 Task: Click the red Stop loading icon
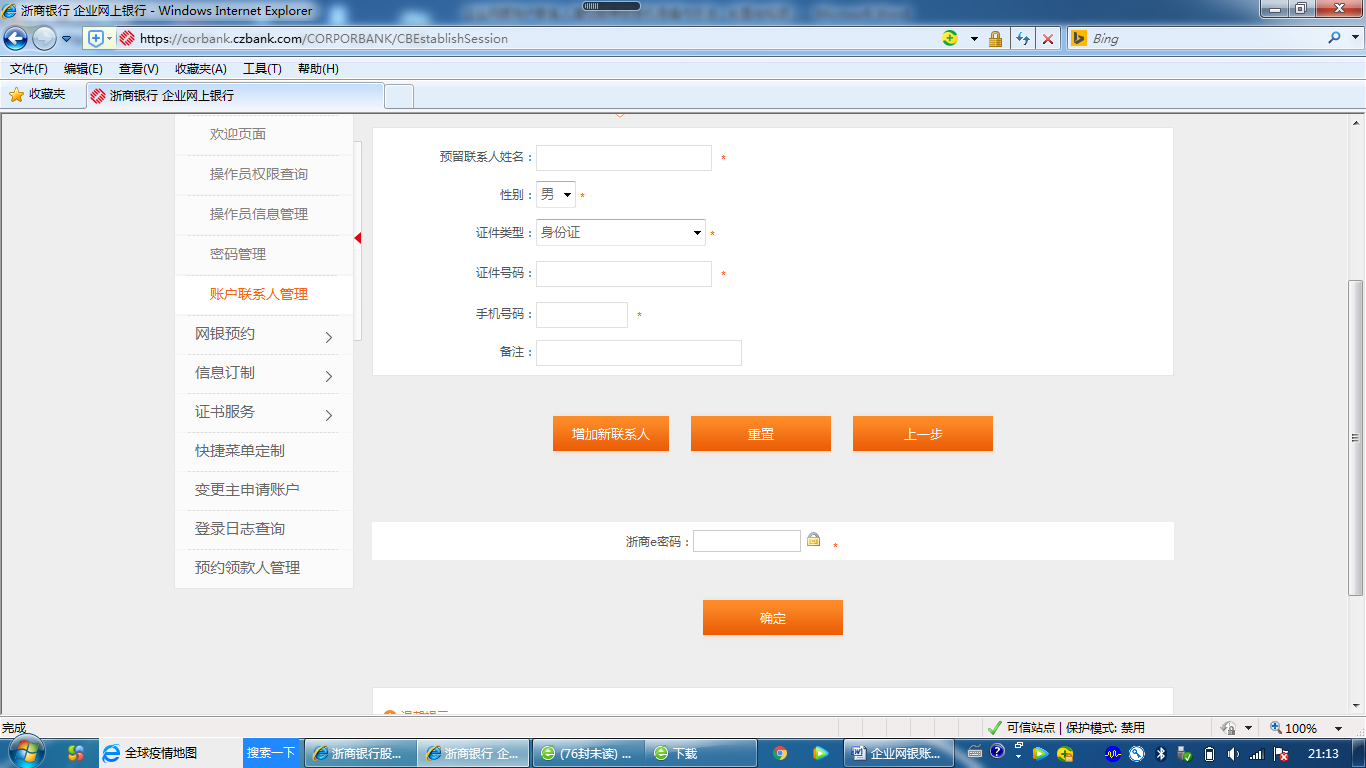[1047, 38]
